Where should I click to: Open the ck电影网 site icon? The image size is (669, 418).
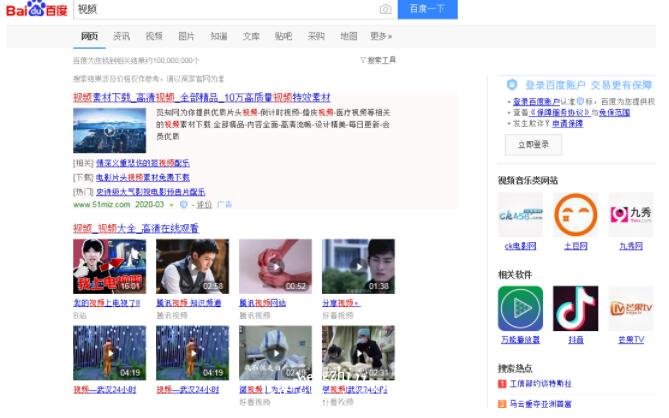coord(520,215)
